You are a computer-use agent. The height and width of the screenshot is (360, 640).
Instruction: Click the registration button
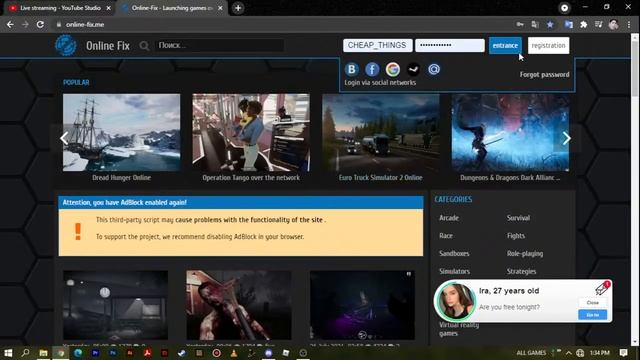(548, 45)
